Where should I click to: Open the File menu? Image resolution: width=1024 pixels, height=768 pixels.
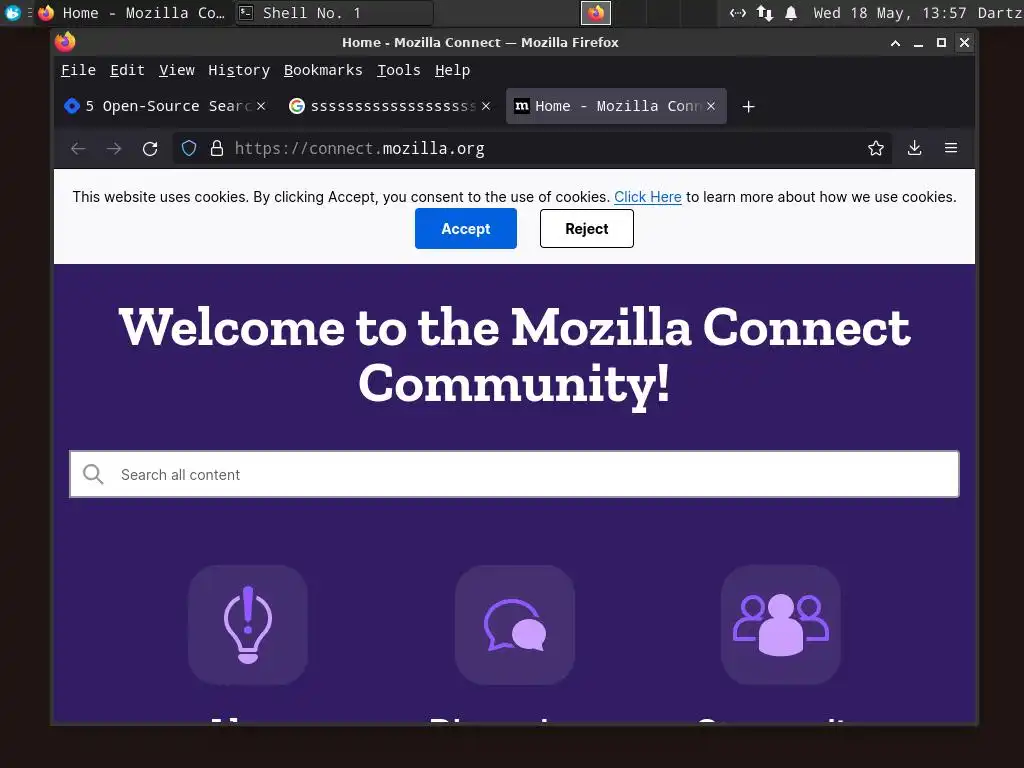pyautogui.click(x=78, y=70)
